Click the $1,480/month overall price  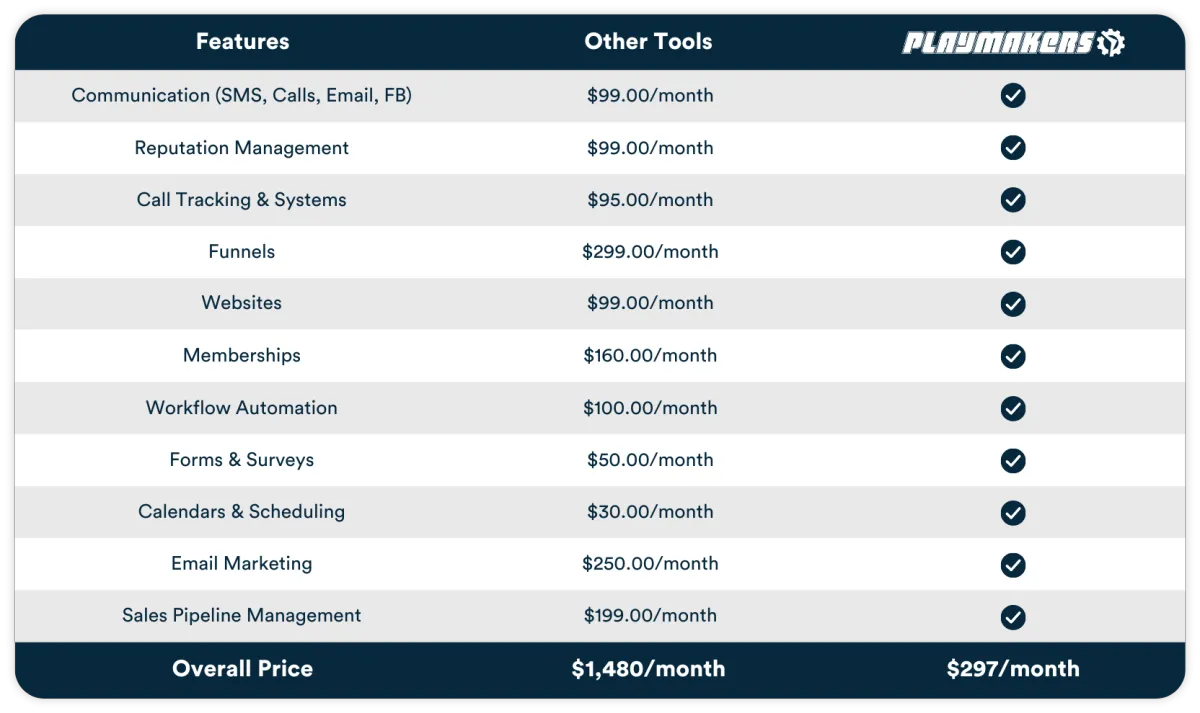648,669
